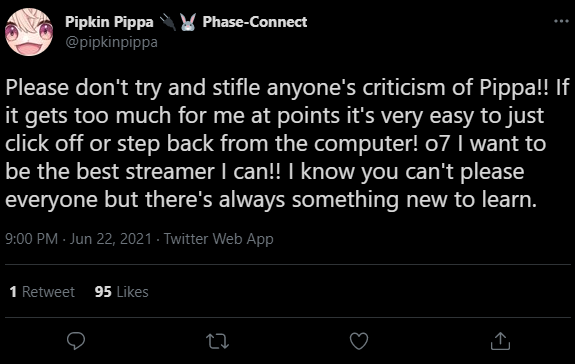Click the Jun 22, 2021 date
Screen dimensions: 575x364
click(111, 239)
